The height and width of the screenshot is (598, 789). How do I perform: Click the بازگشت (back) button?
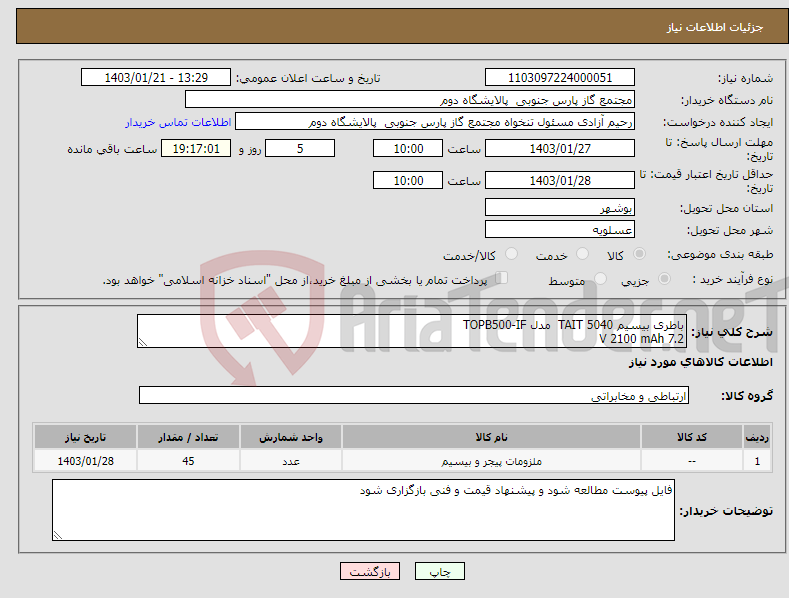(x=370, y=571)
